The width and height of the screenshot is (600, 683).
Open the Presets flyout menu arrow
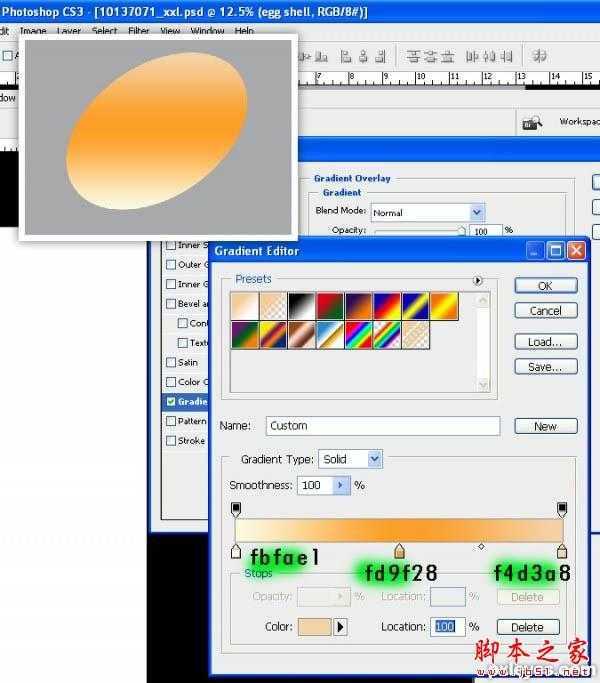coord(478,281)
